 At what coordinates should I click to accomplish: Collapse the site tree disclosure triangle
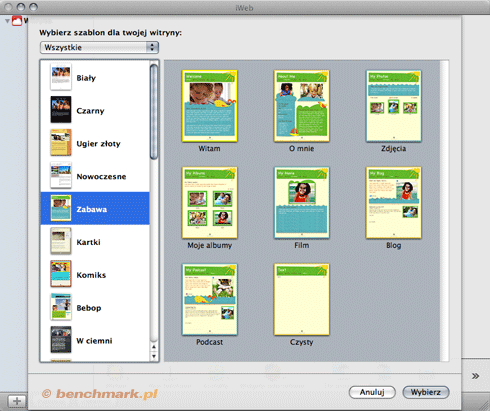pos(7,21)
